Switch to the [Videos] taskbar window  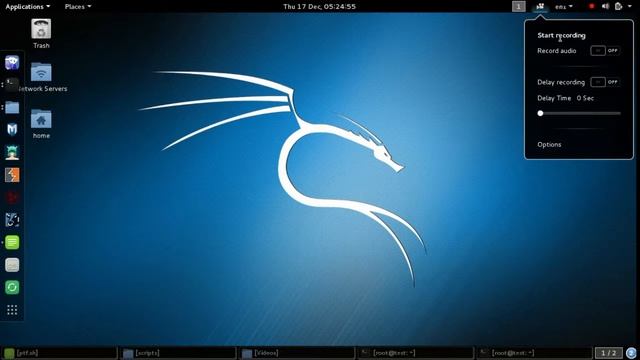pyautogui.click(x=297, y=353)
